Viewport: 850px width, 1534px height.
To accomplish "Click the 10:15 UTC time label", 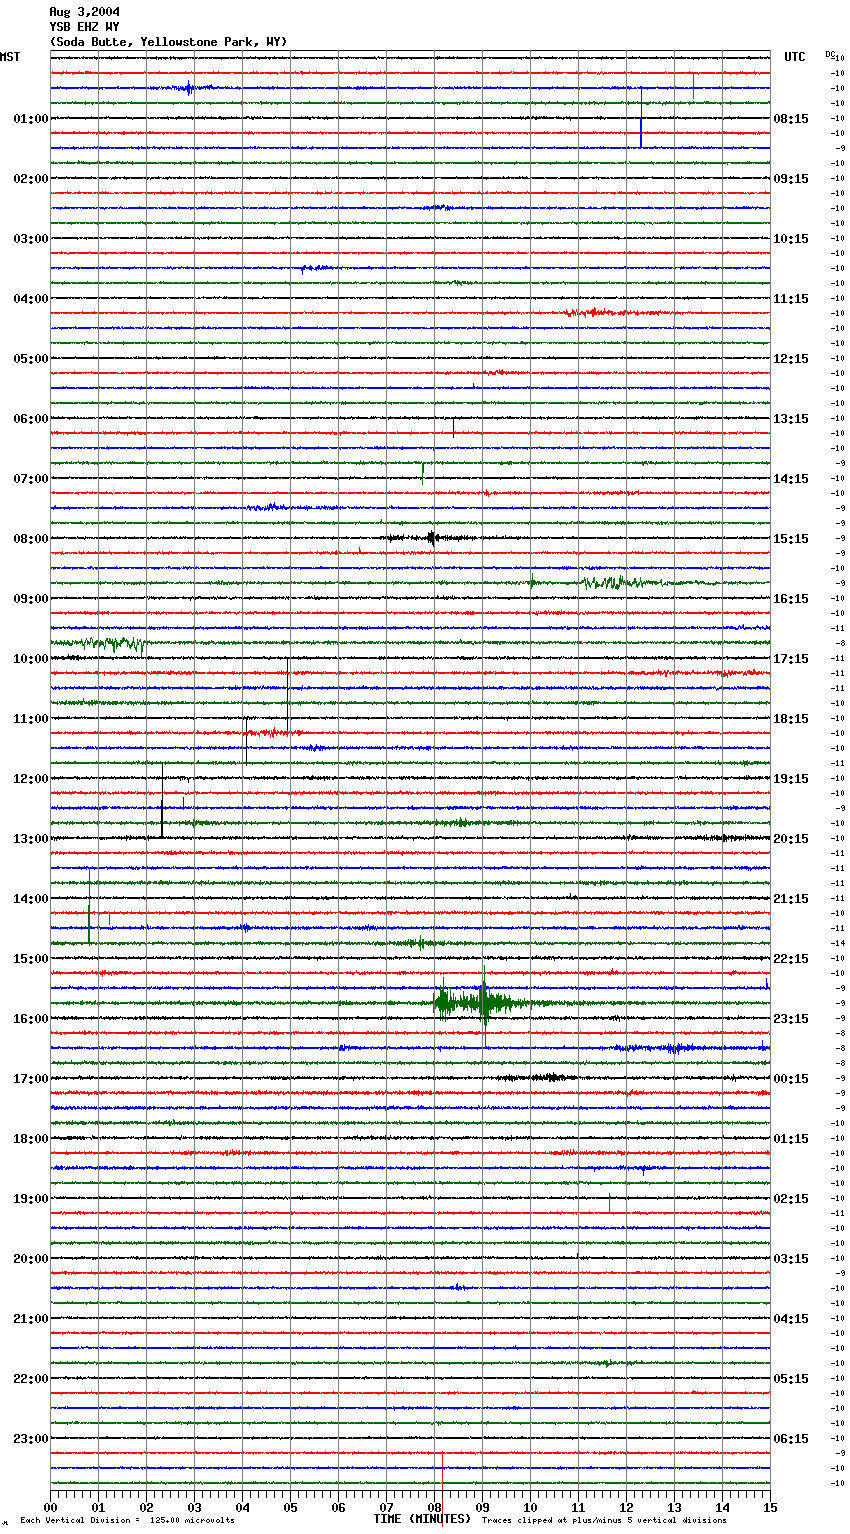I will point(791,239).
